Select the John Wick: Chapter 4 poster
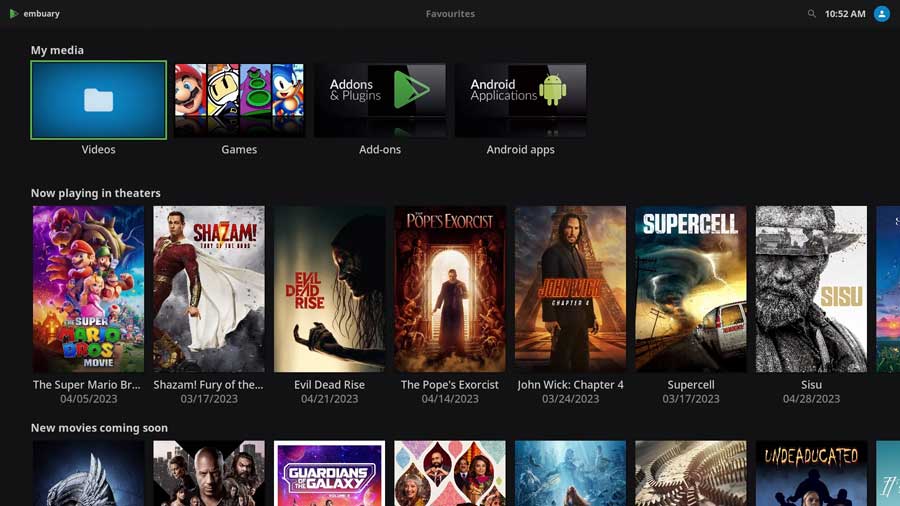Viewport: 900px width, 506px height. click(x=571, y=289)
